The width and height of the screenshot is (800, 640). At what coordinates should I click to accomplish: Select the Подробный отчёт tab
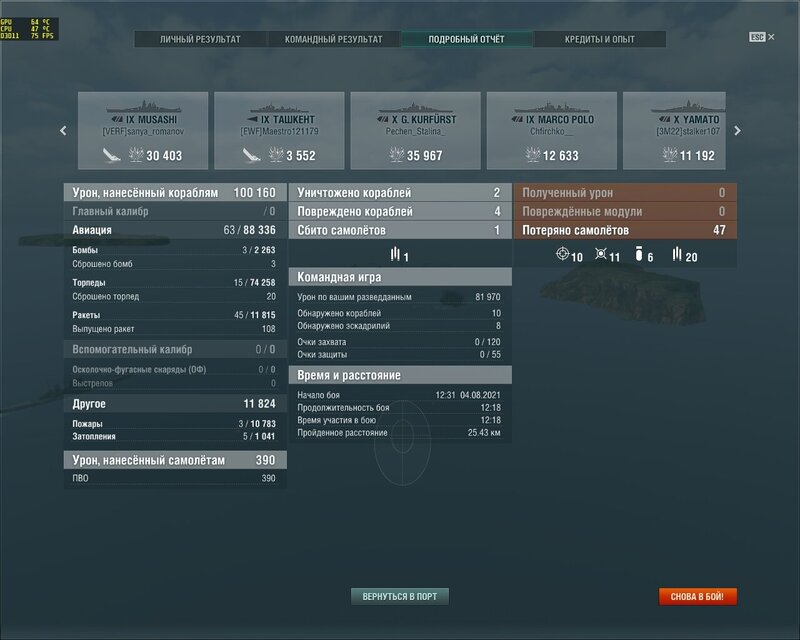tap(466, 39)
